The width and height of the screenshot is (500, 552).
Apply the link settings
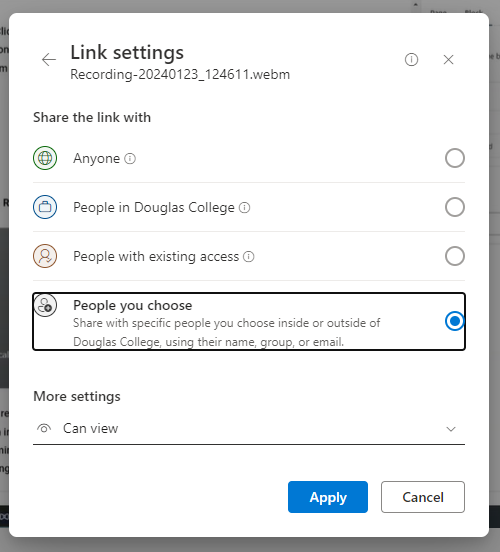[328, 497]
